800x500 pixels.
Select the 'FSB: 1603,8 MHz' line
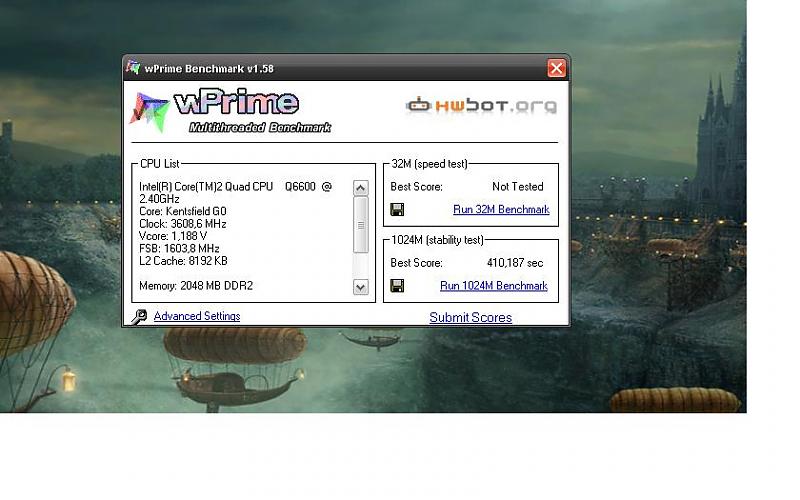click(179, 248)
